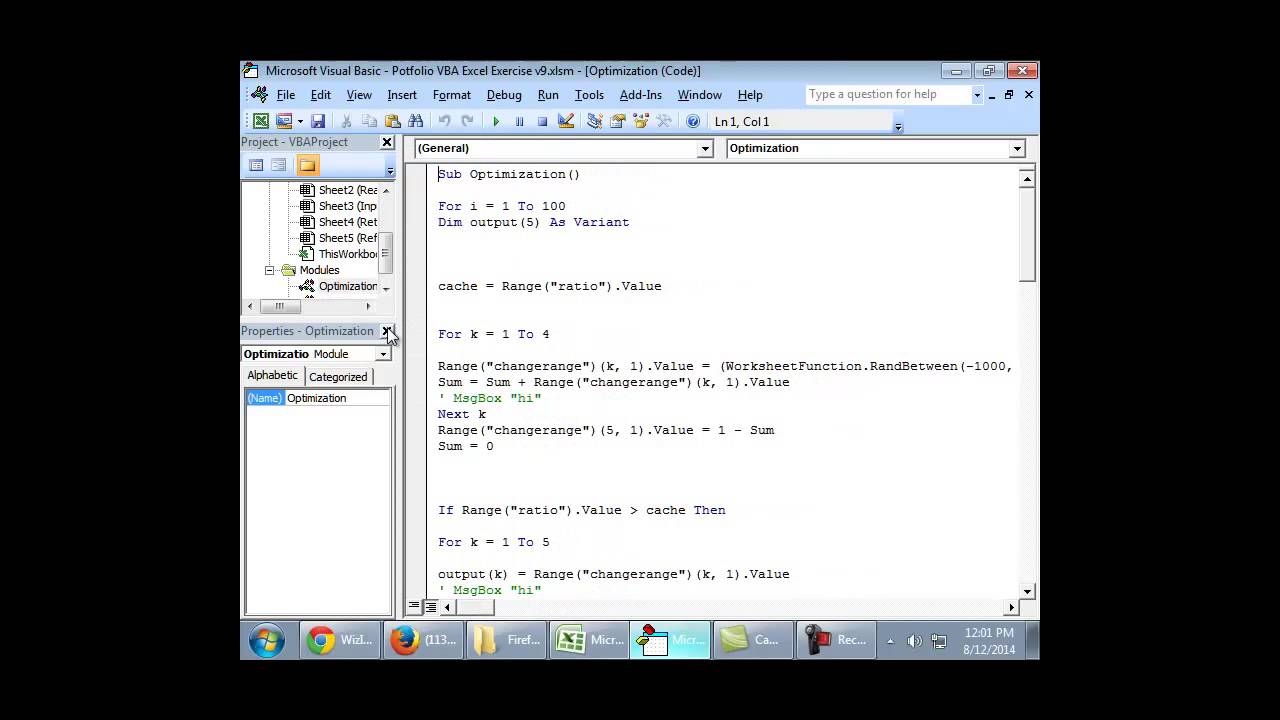This screenshot has width=1280, height=720.
Task: Open the toolbar options arrow after Ln 1, Col 1
Action: pyautogui.click(x=898, y=126)
